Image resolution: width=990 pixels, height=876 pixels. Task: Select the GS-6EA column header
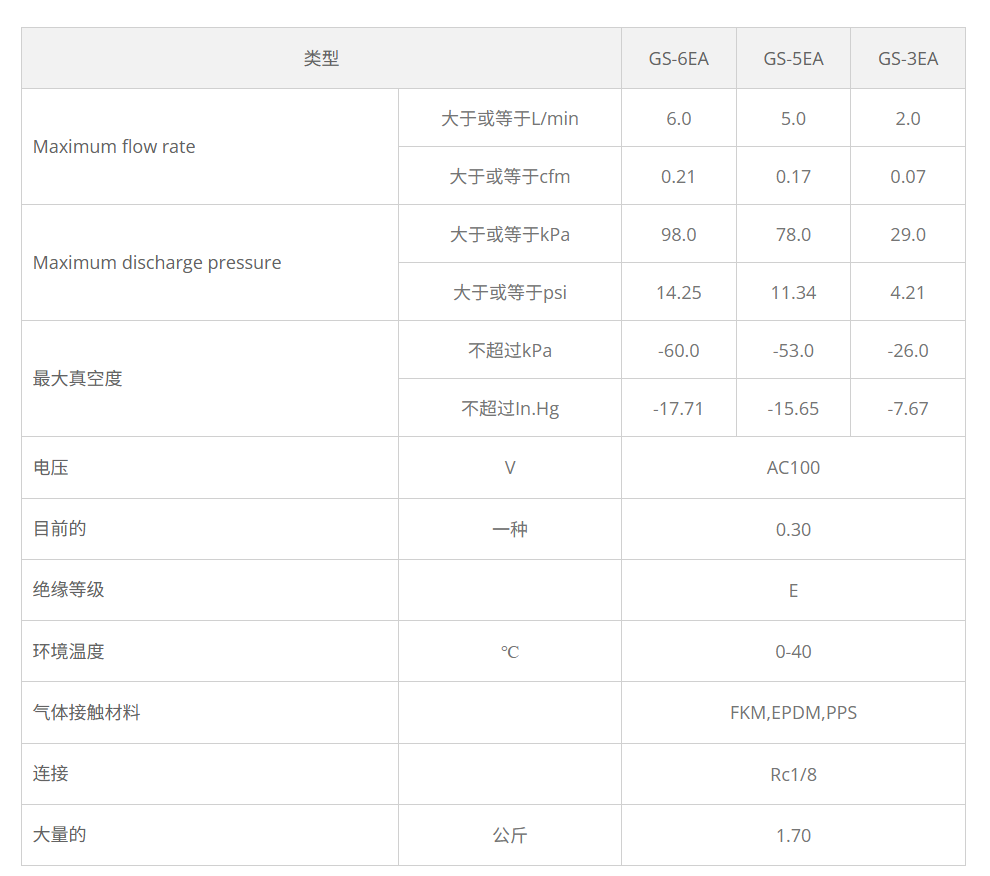(679, 58)
